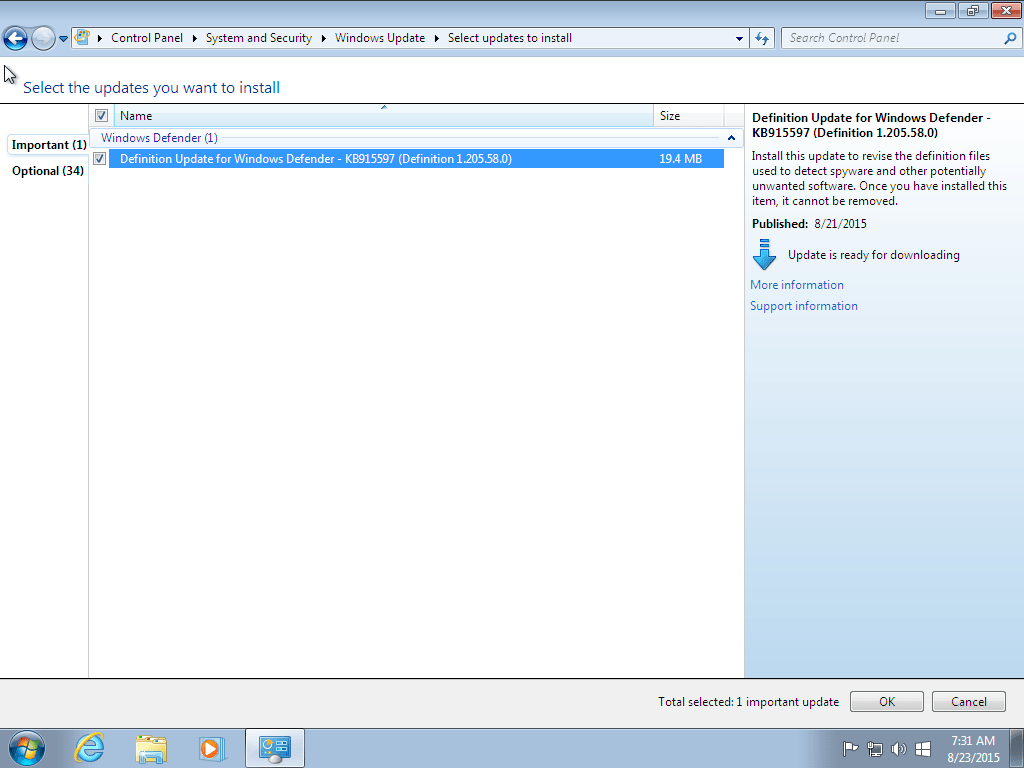Toggle the select-all checkbox in column header
The image size is (1024, 768).
pos(101,115)
